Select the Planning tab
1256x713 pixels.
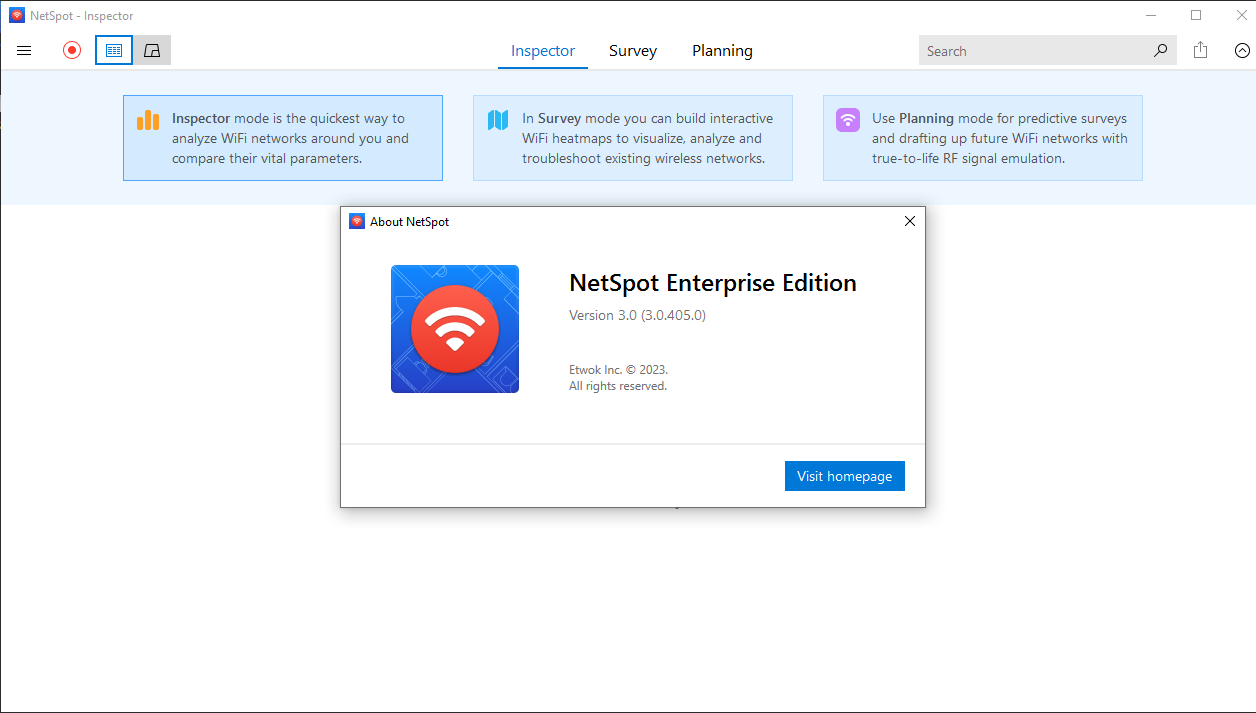click(722, 51)
